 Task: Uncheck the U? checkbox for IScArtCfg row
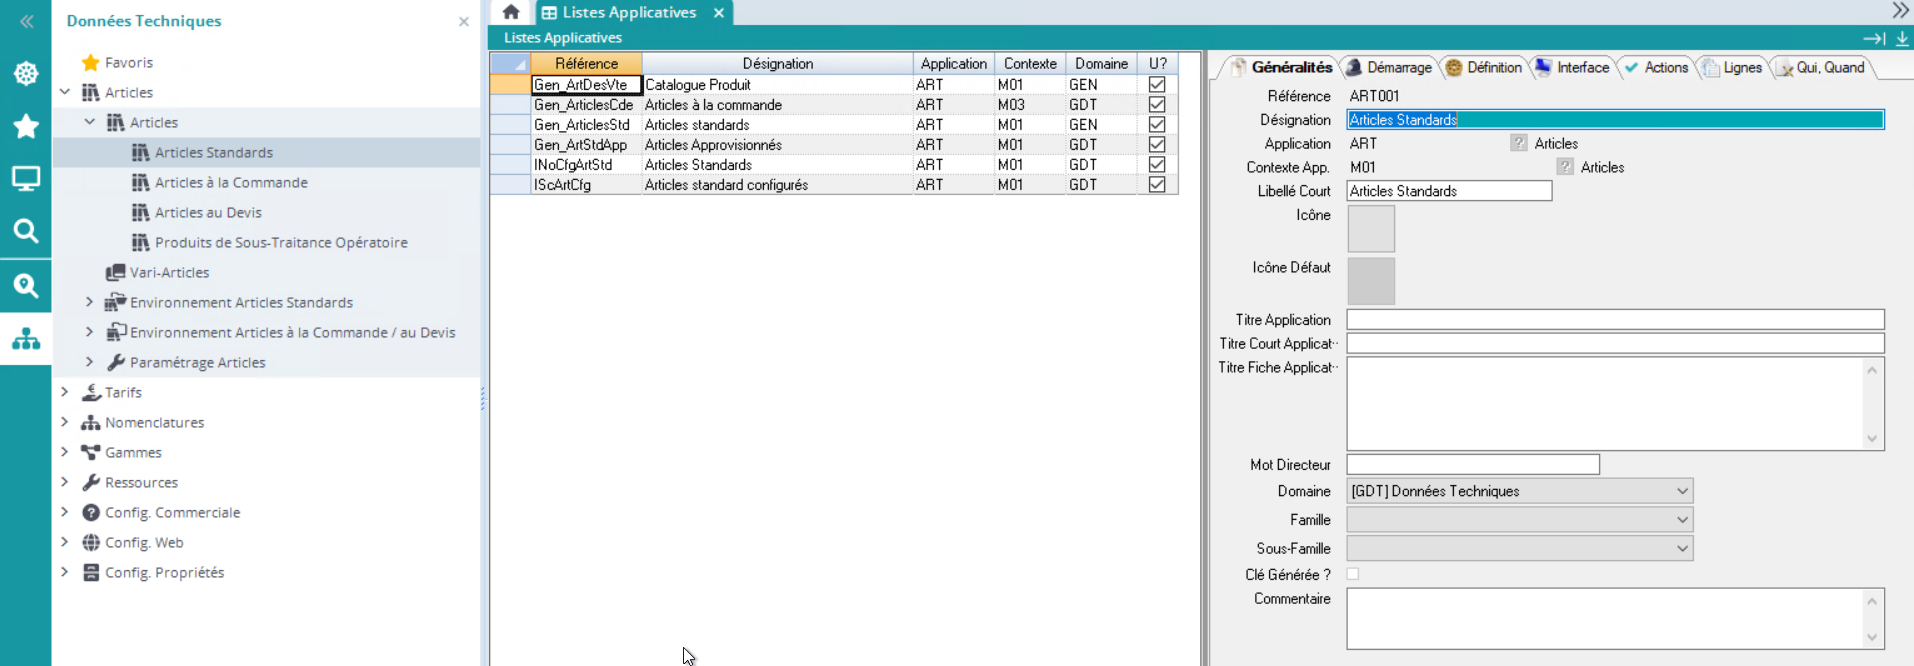[x=1157, y=185]
